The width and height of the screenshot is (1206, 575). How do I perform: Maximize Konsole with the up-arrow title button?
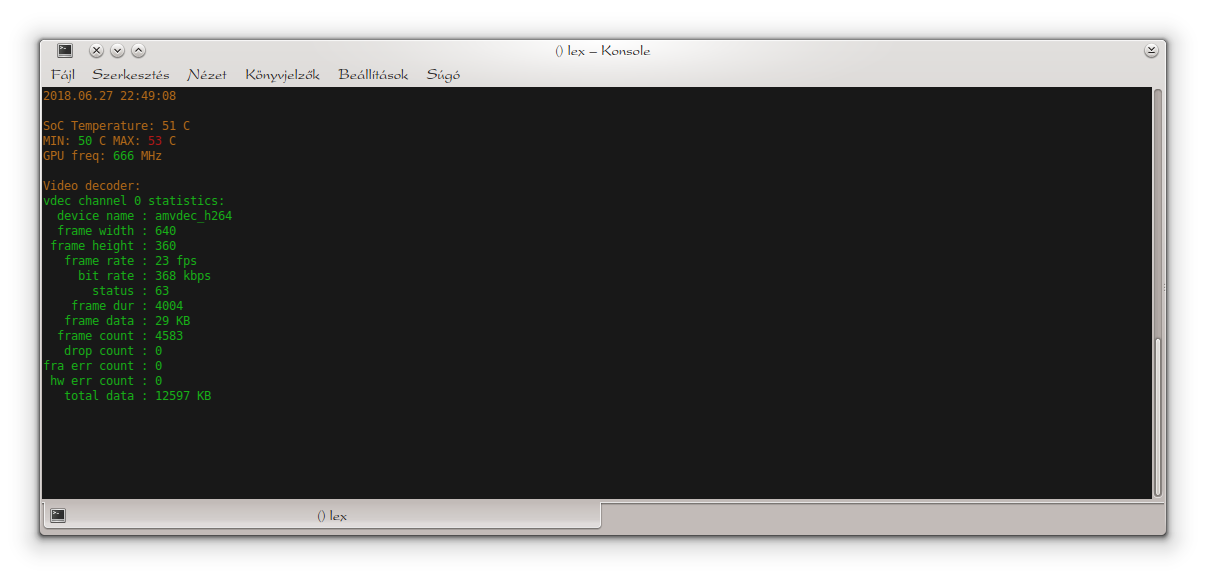[x=138, y=50]
